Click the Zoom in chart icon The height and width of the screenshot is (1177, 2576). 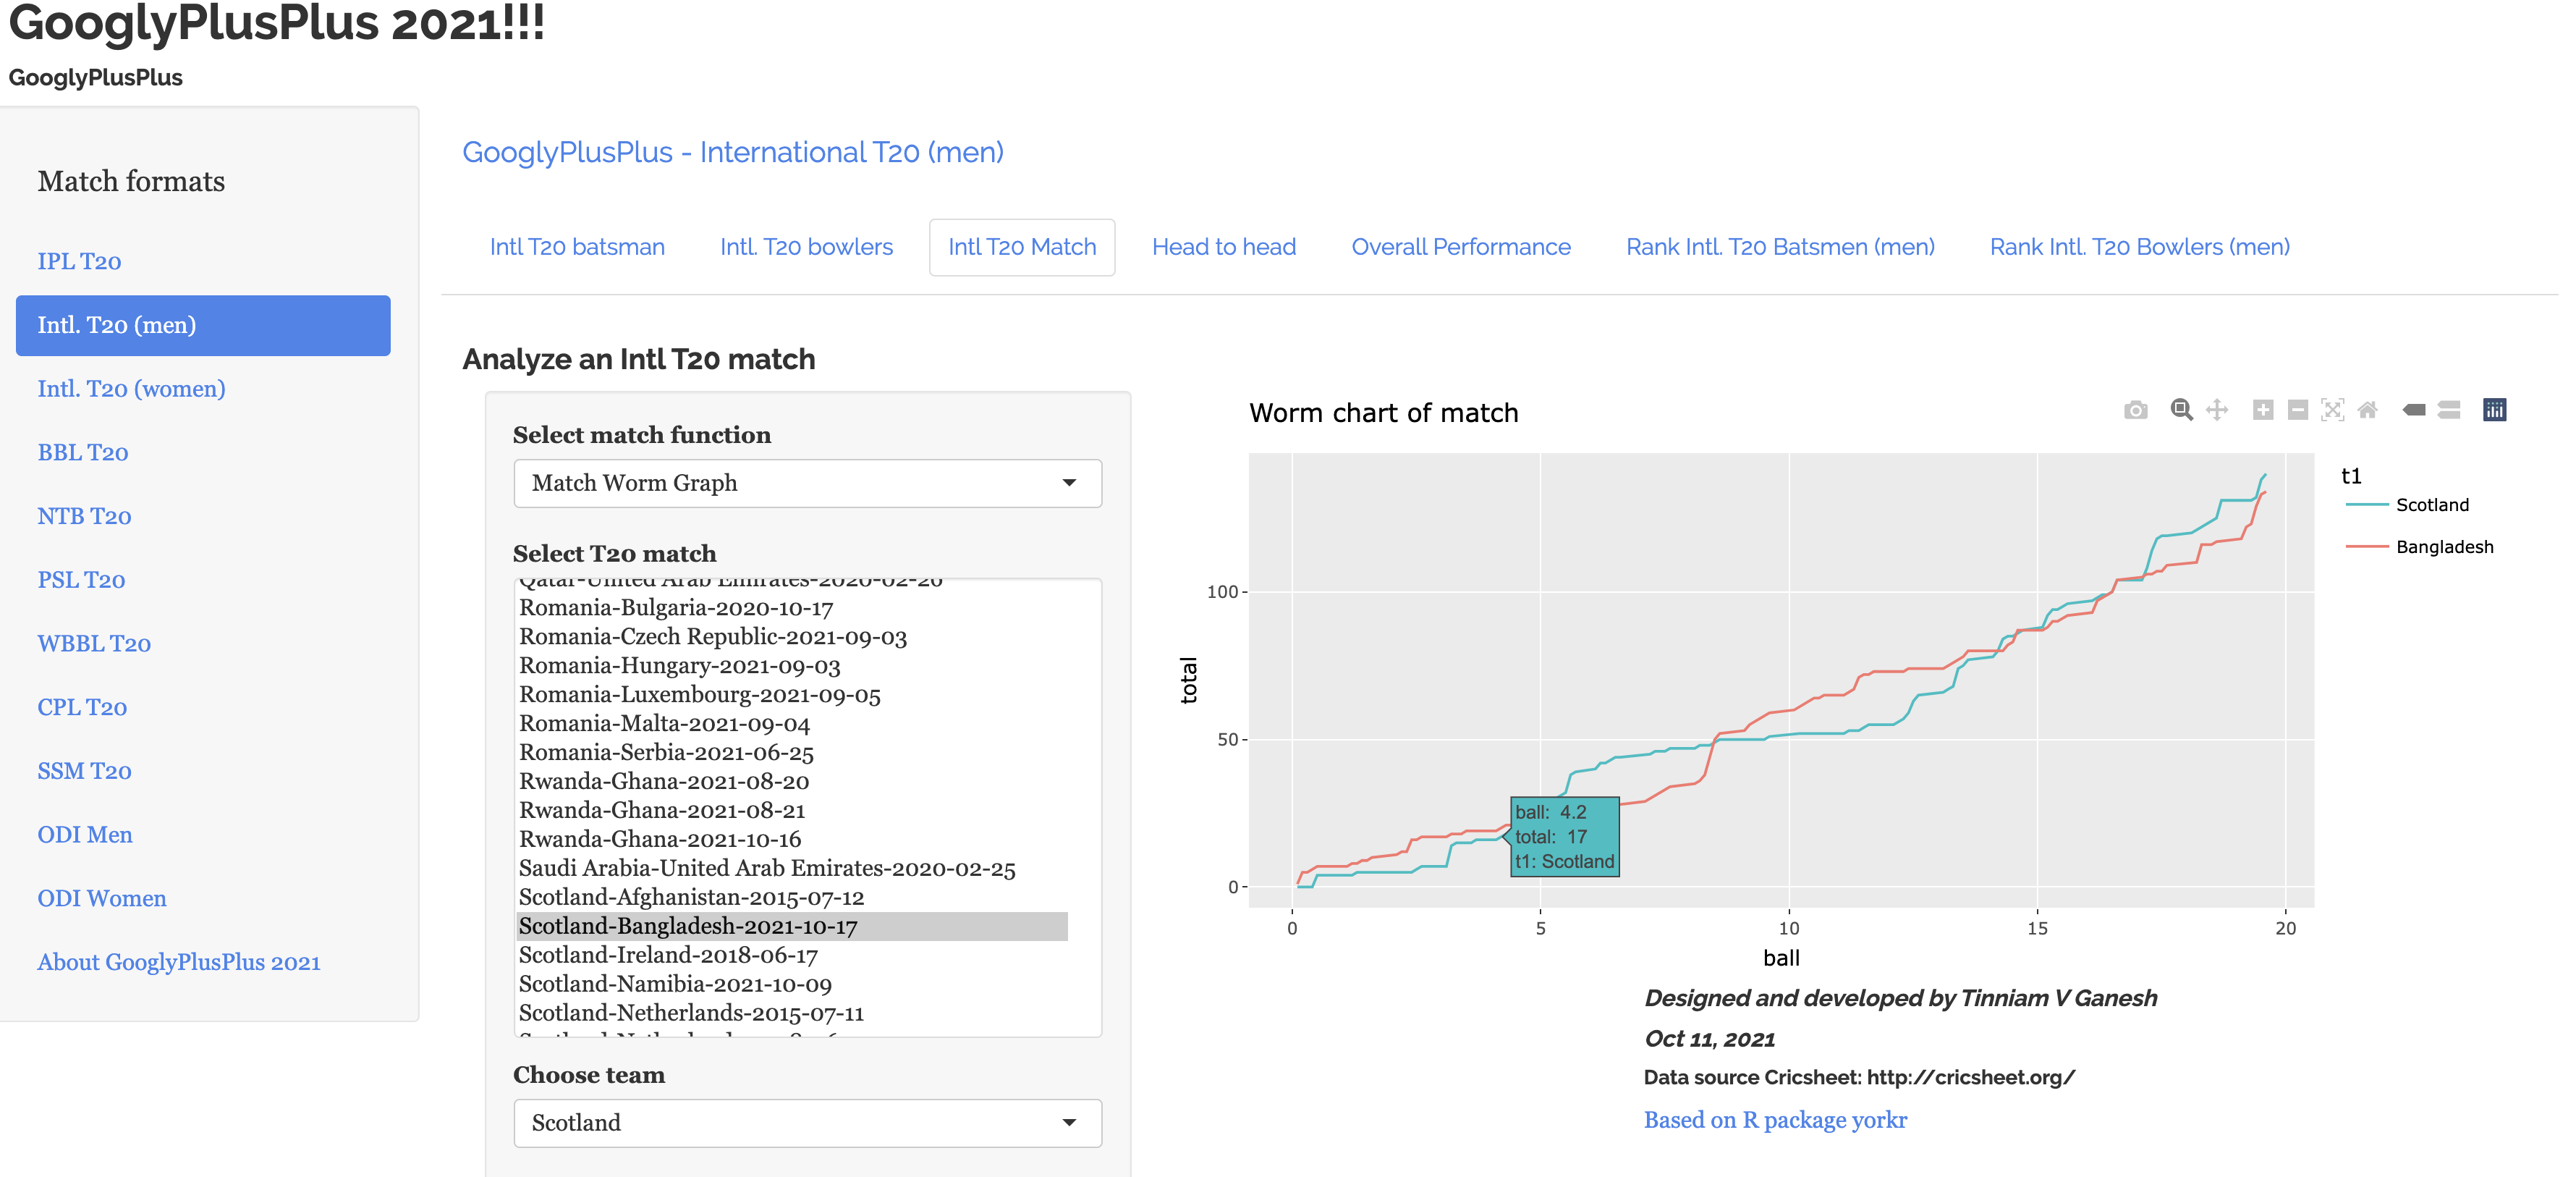tap(2263, 410)
